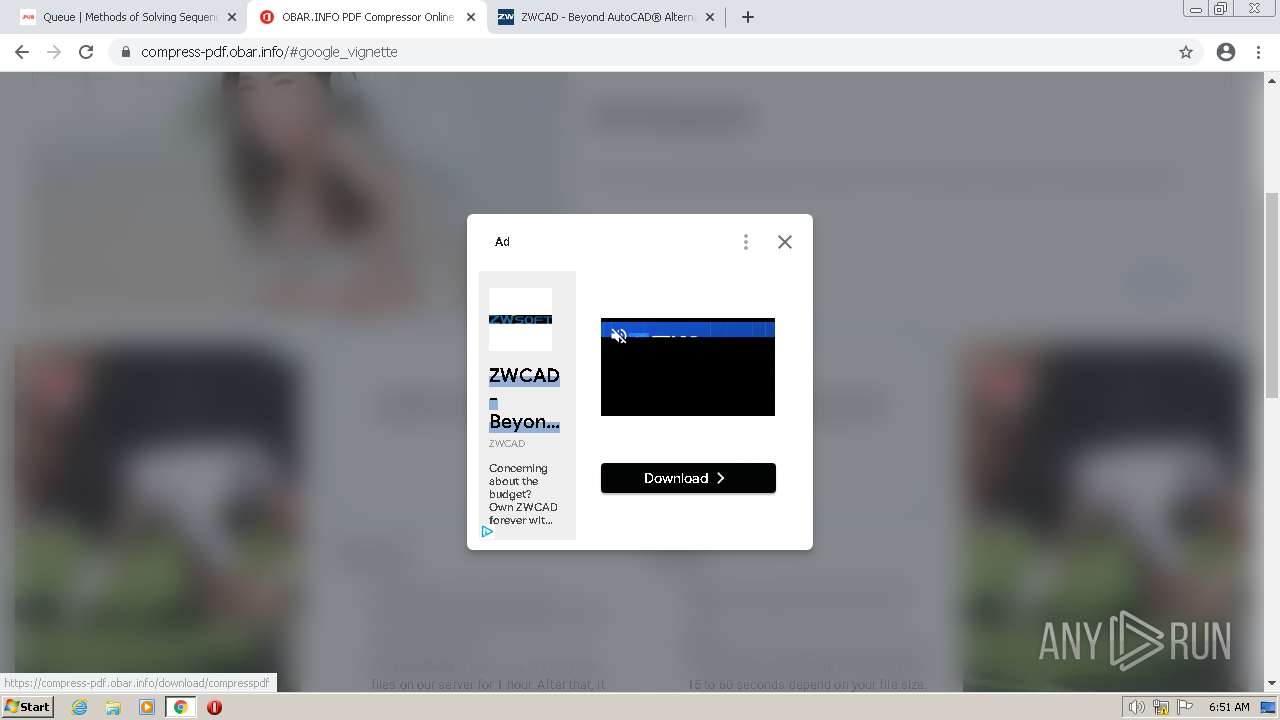Open the Windows Start menu
The image size is (1280, 720).
(27, 706)
